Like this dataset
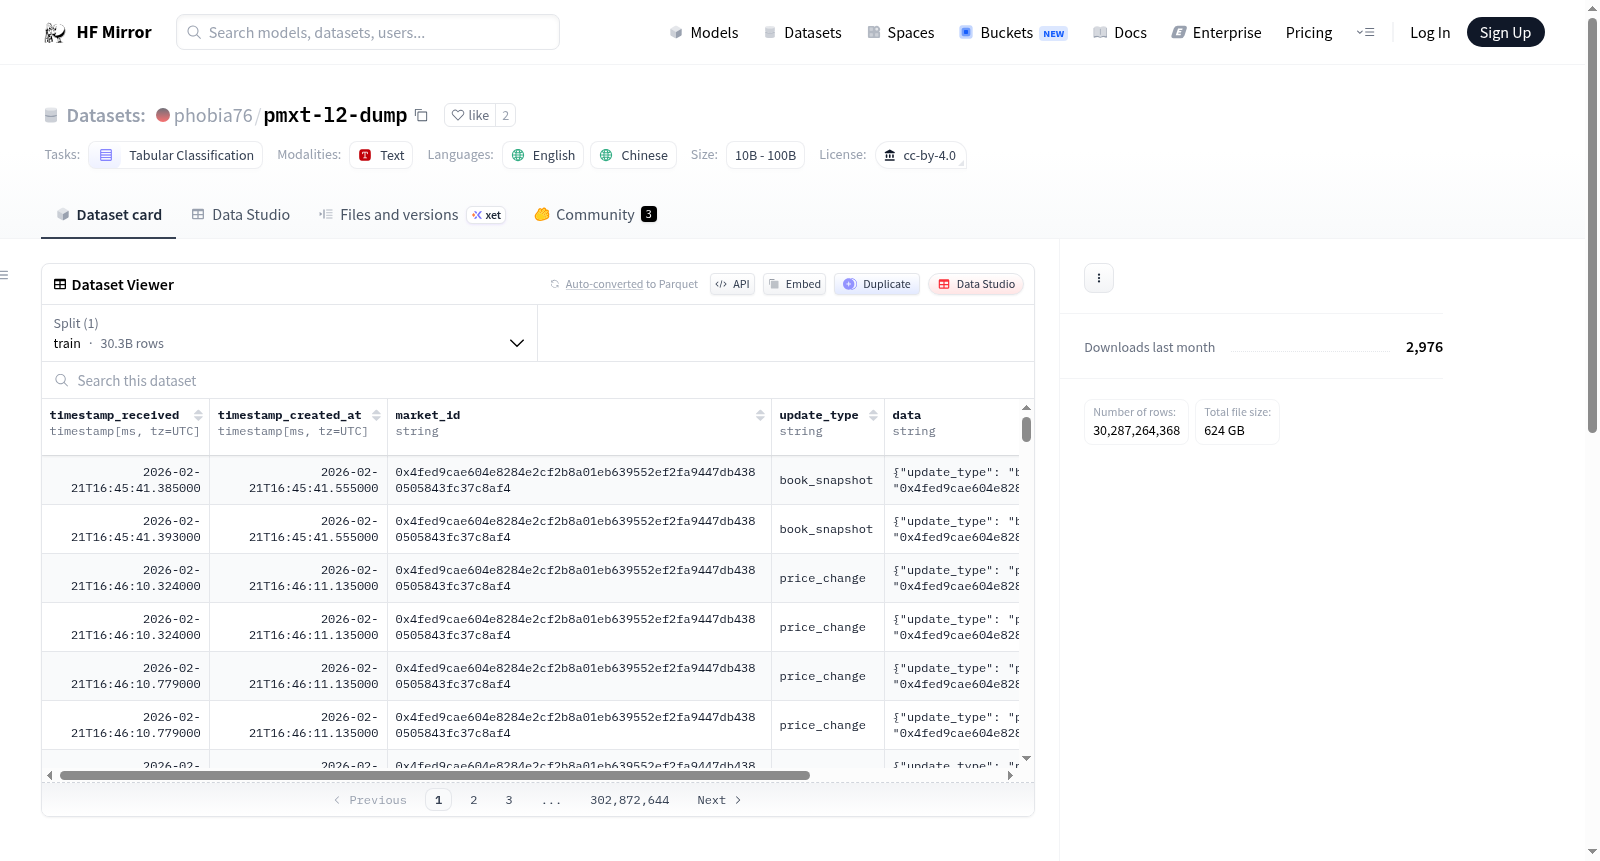 pos(470,115)
